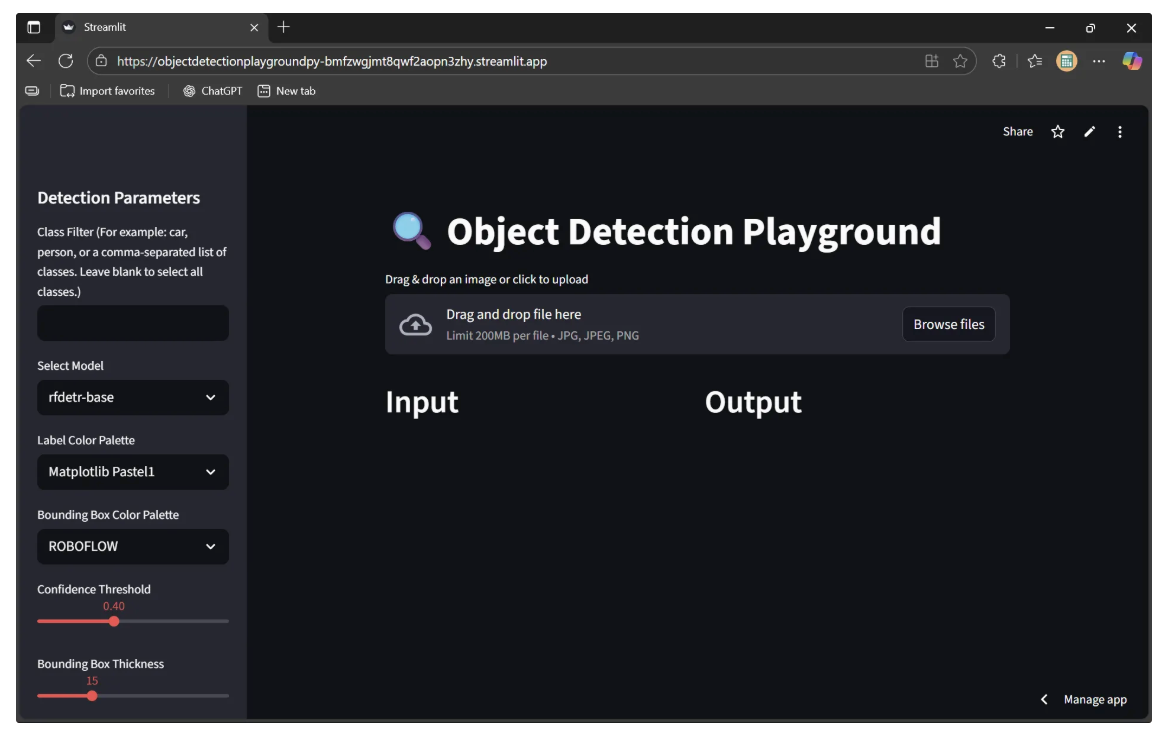
Task: Click the Bounding Box Thickness slider handle
Action: (92, 696)
